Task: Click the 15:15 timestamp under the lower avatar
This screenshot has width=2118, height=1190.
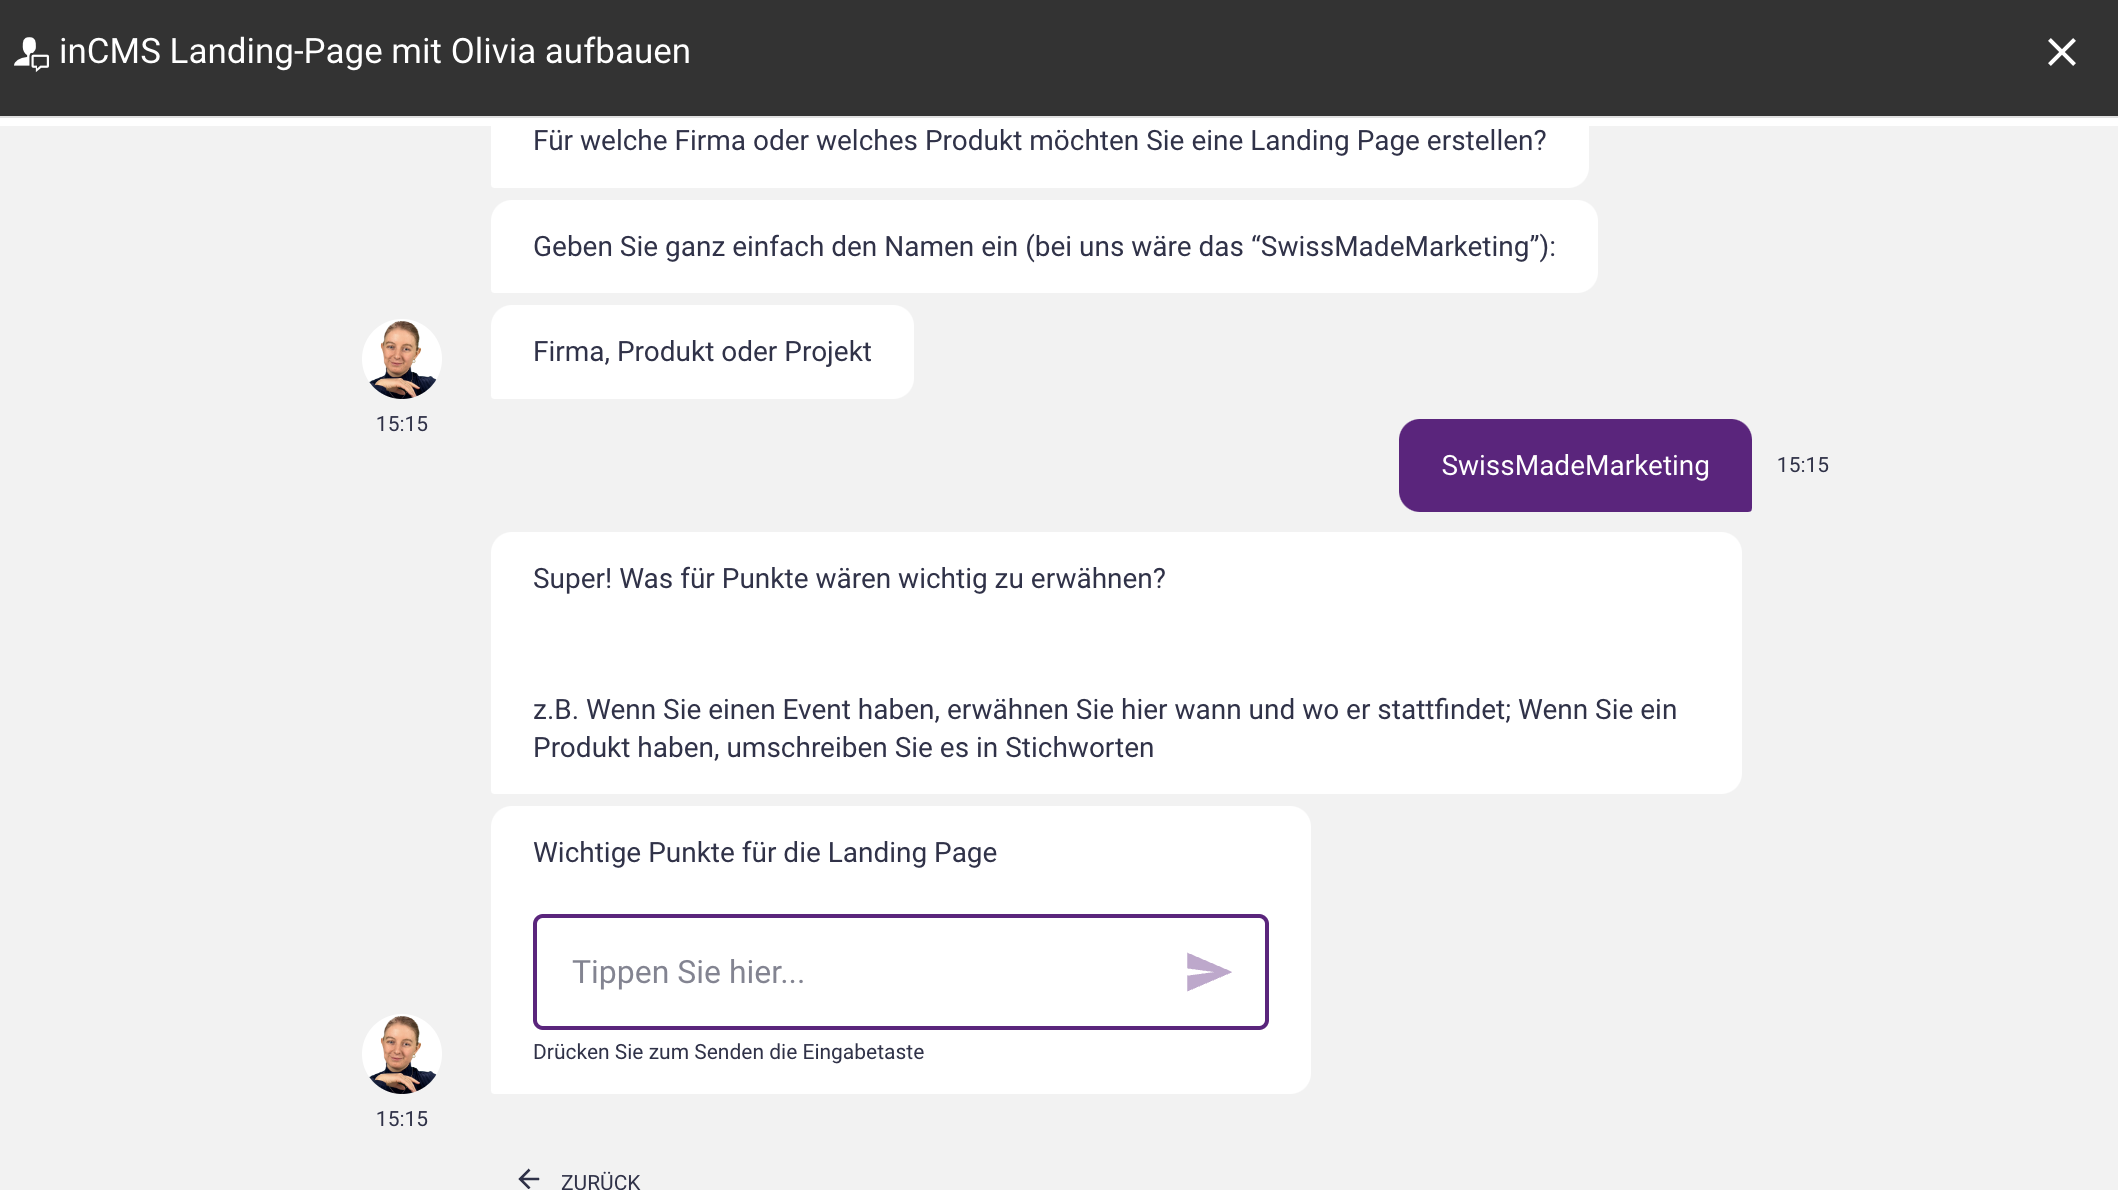Action: pyautogui.click(x=402, y=1119)
